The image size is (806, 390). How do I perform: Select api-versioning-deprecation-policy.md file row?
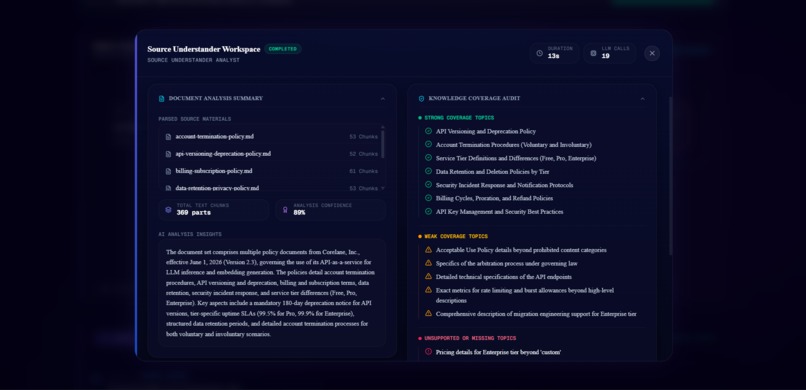pyautogui.click(x=271, y=154)
